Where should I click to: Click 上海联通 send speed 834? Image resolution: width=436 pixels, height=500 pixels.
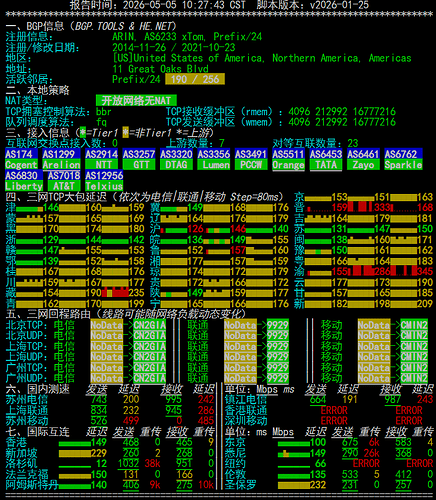(99, 410)
